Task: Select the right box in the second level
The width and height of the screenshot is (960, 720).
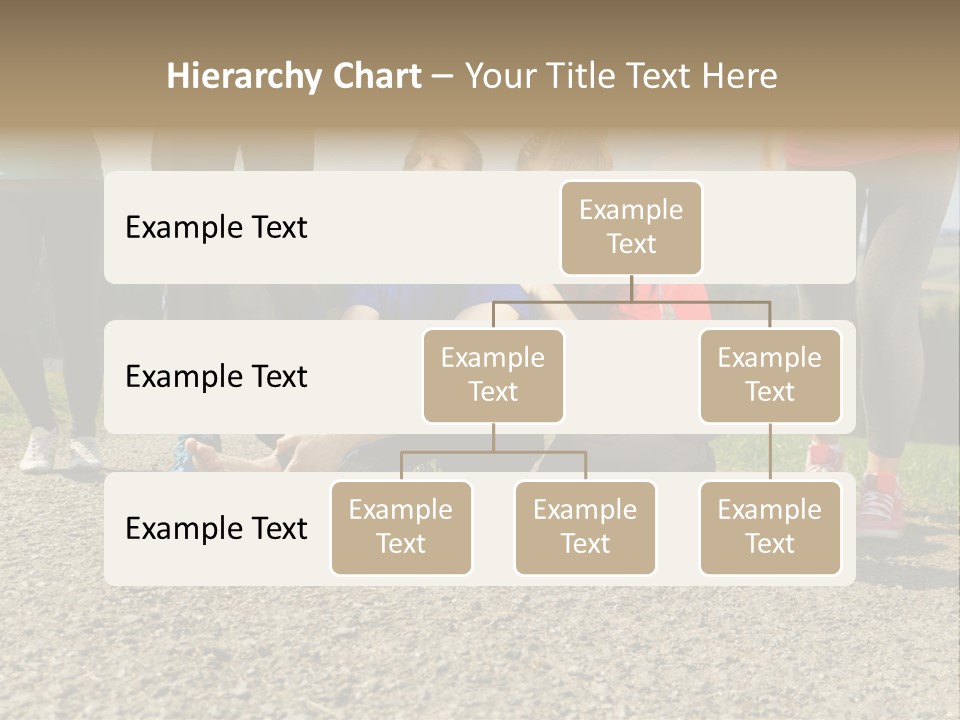Action: pos(770,375)
